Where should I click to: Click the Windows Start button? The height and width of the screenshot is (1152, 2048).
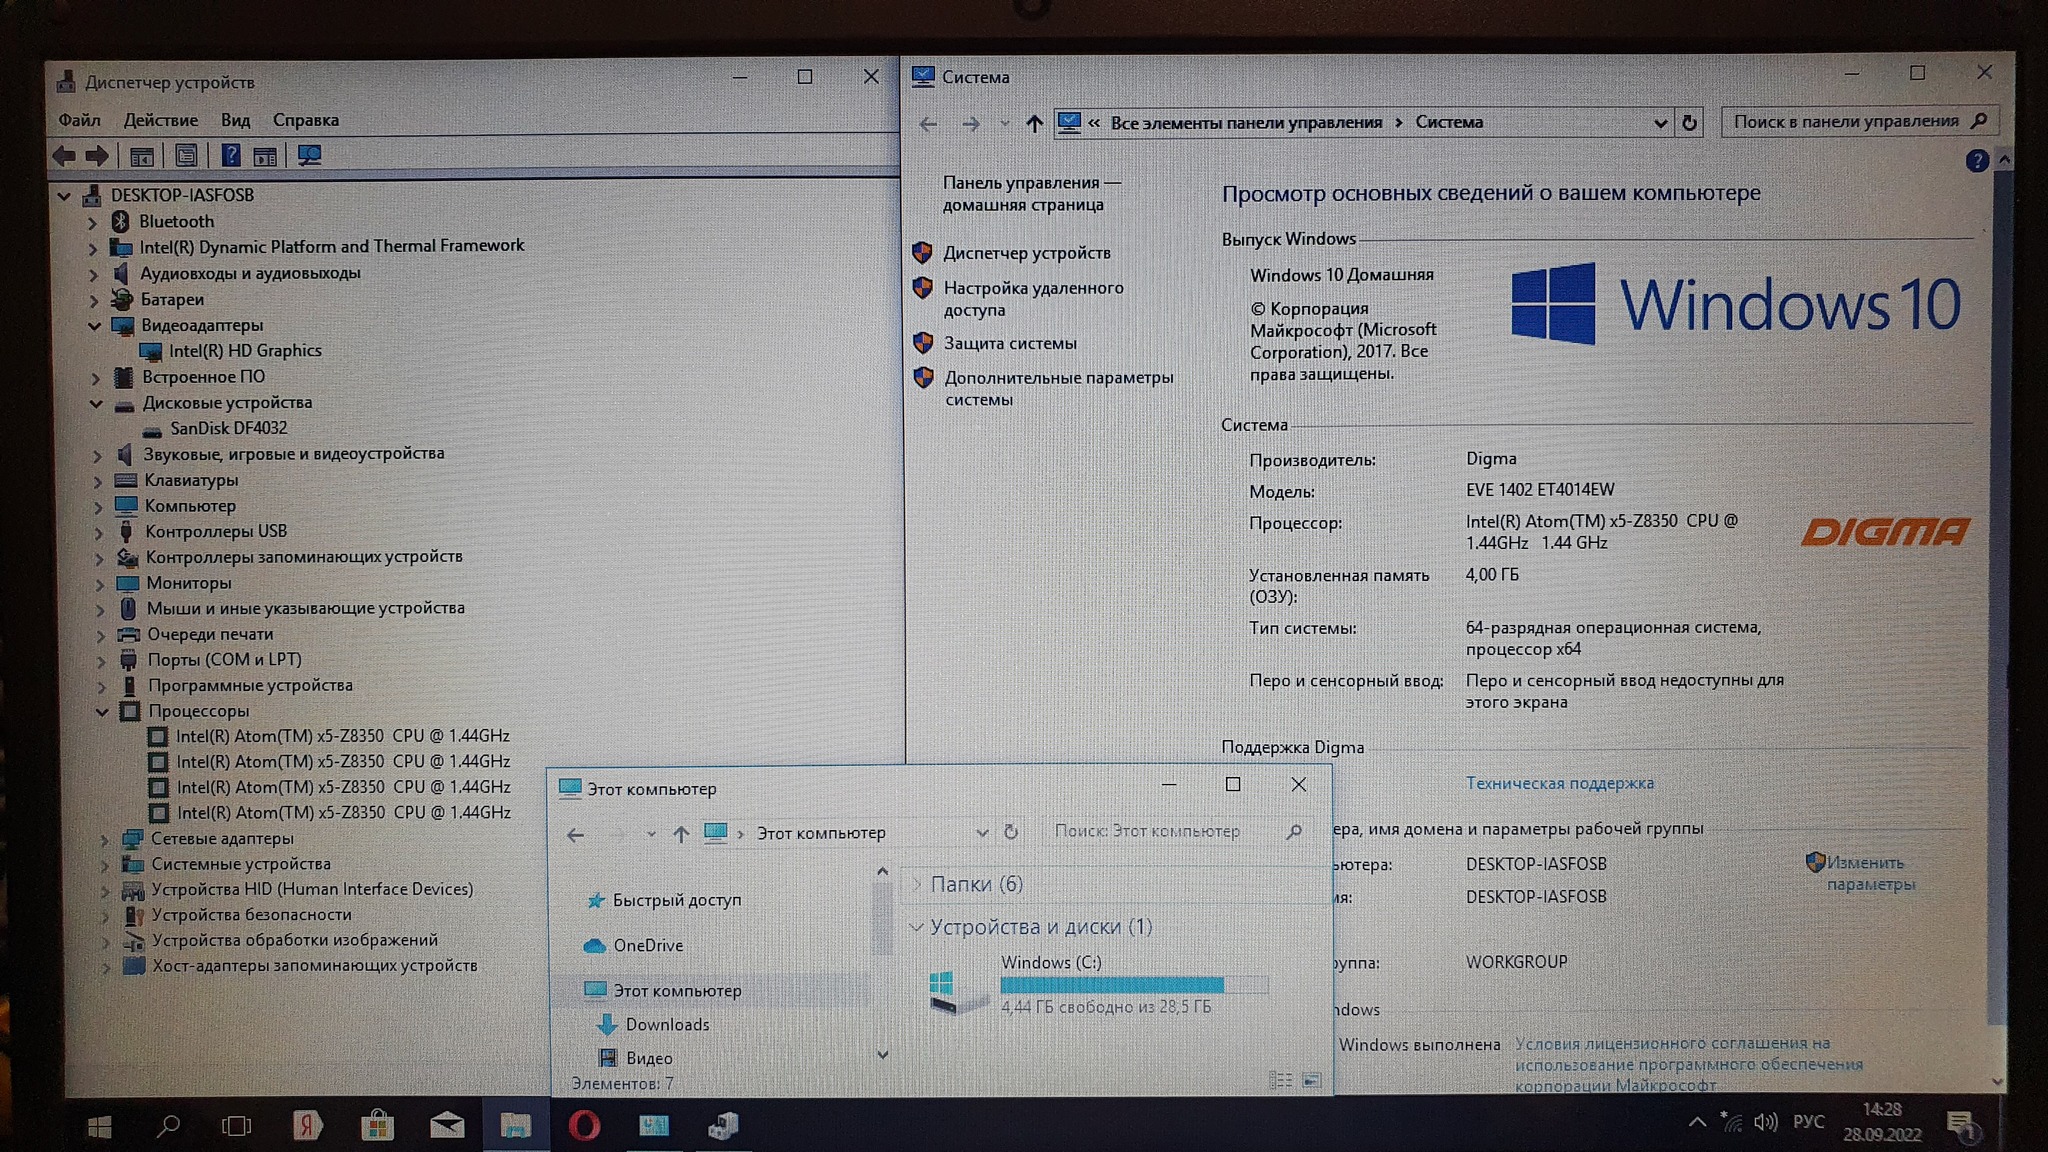tap(99, 1128)
